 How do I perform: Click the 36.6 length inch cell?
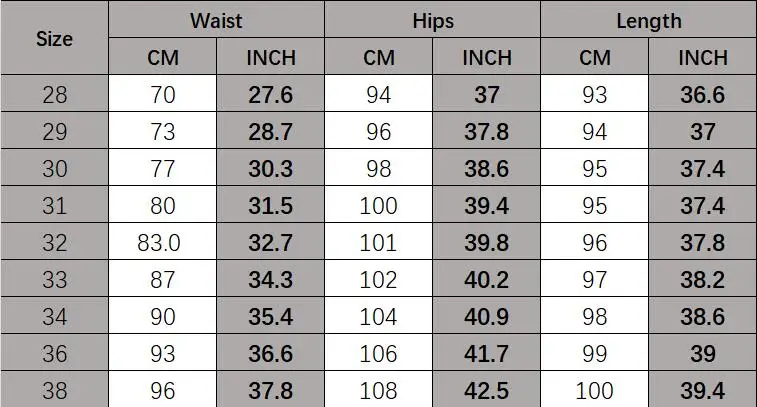(703, 94)
